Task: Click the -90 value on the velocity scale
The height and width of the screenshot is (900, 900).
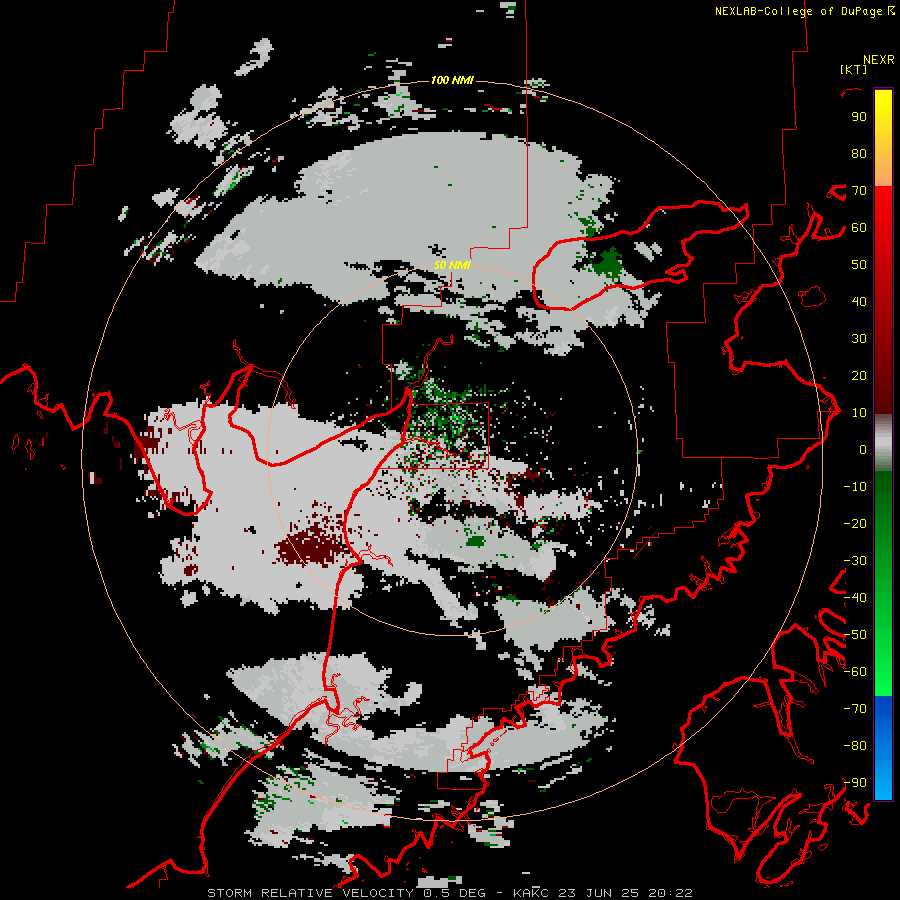Action: (x=855, y=783)
